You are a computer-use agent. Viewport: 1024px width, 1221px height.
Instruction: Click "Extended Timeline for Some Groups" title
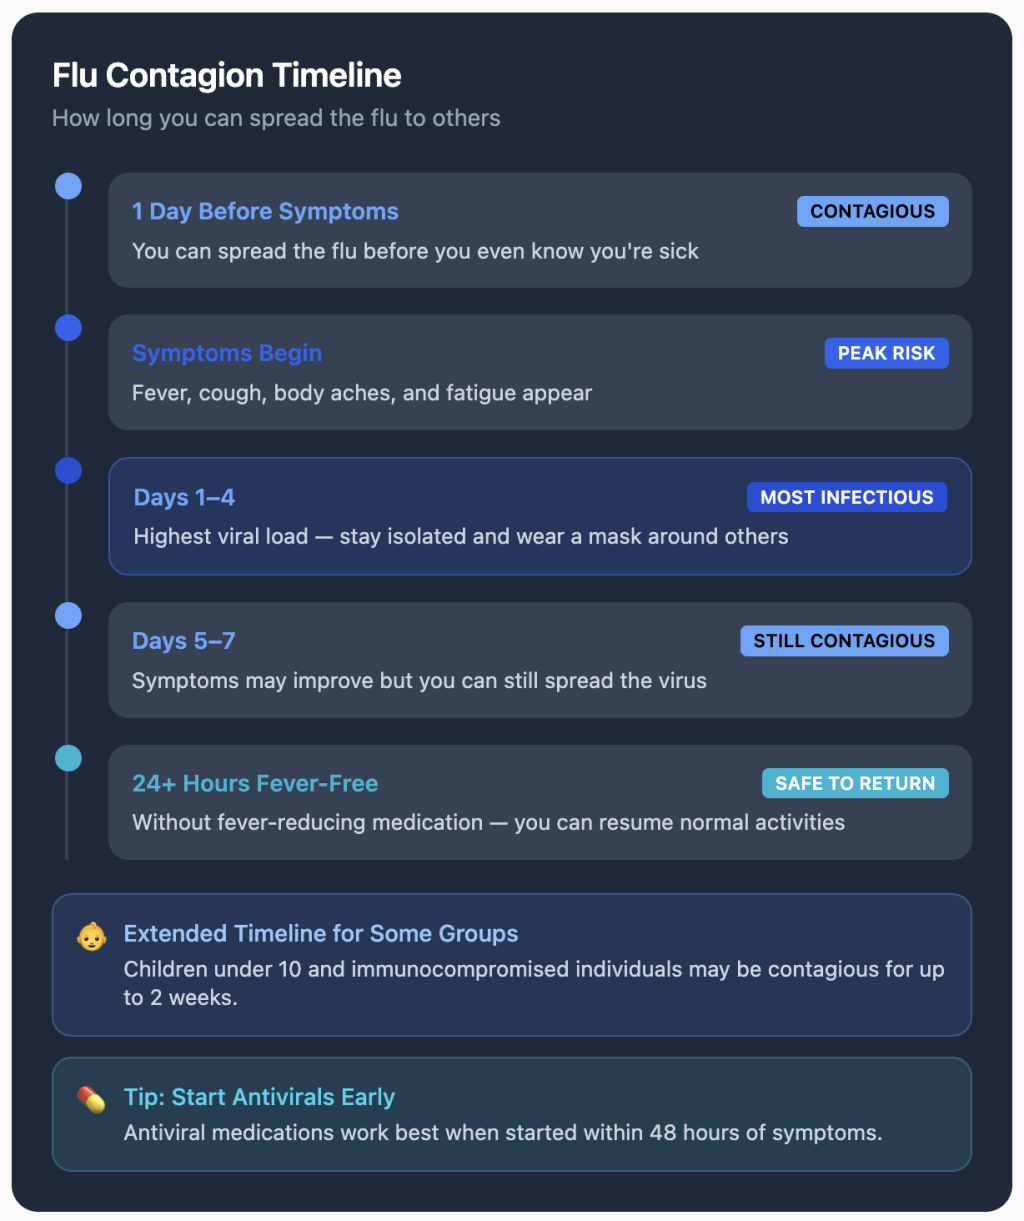coord(321,933)
